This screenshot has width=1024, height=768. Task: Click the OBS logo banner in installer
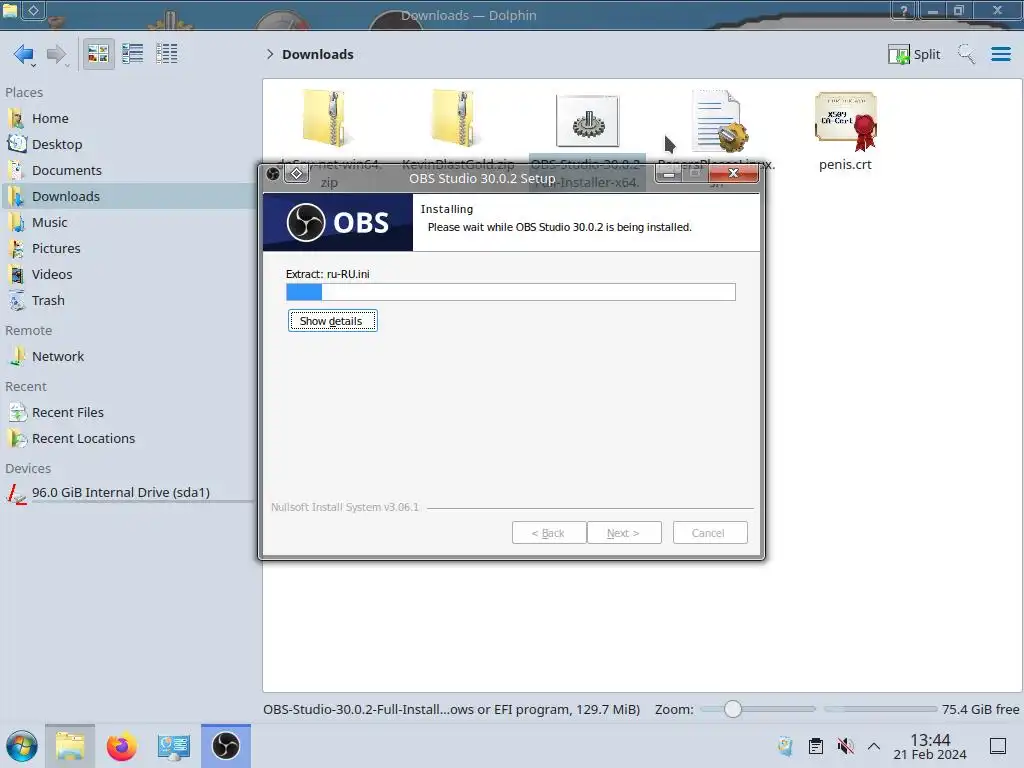[338, 223]
